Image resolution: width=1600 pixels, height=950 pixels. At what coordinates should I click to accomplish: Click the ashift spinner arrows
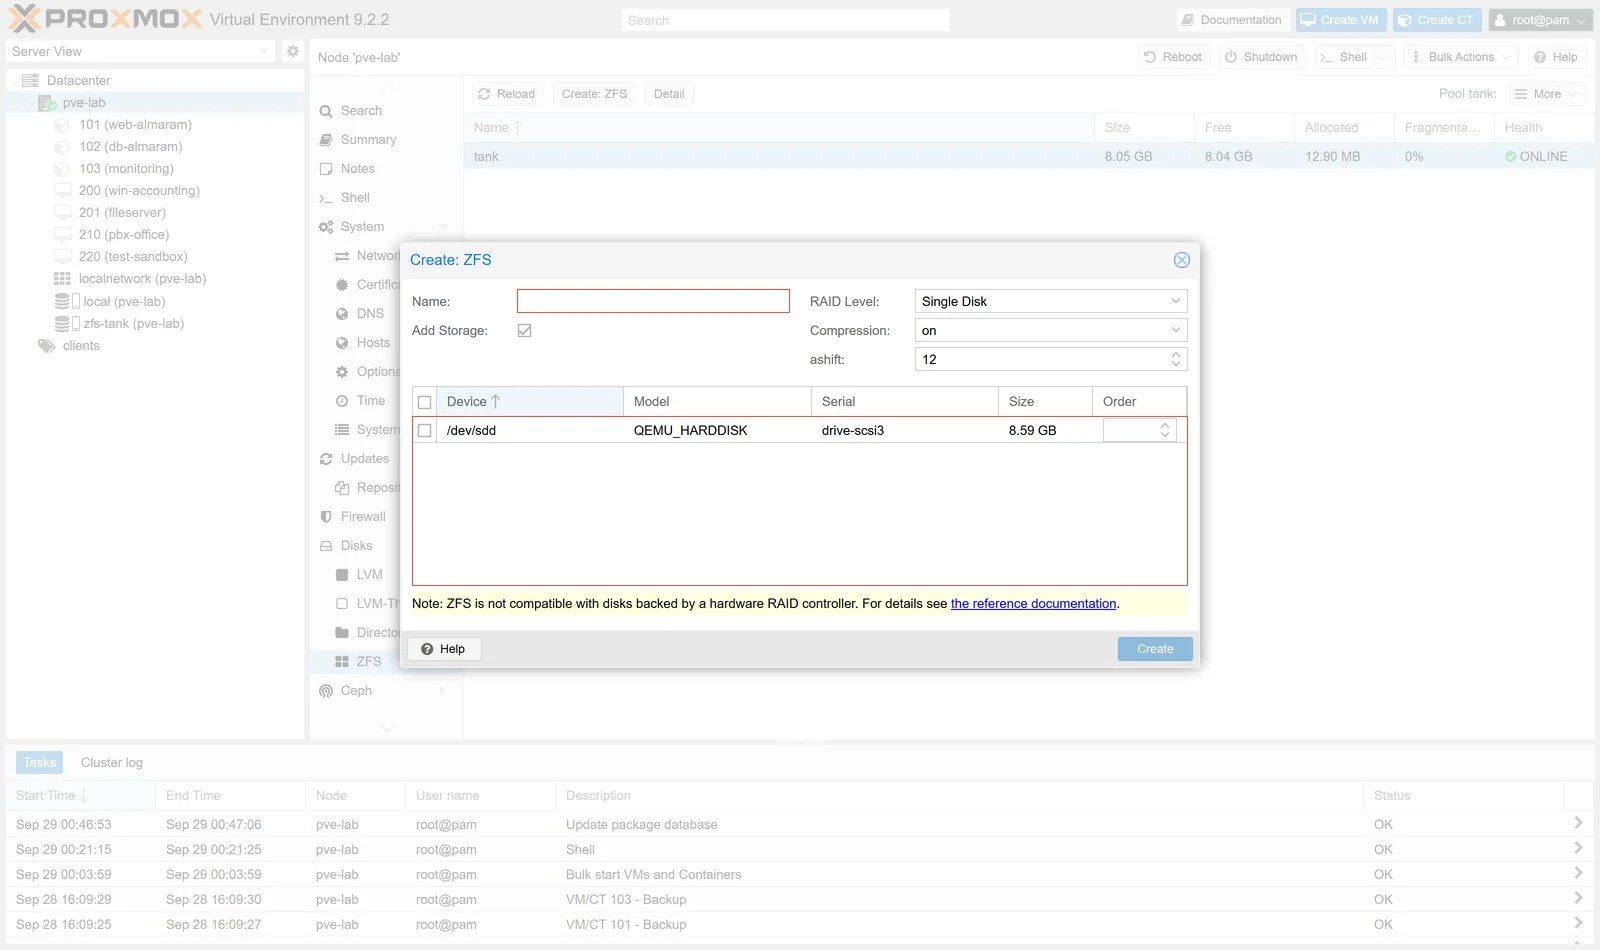1176,359
